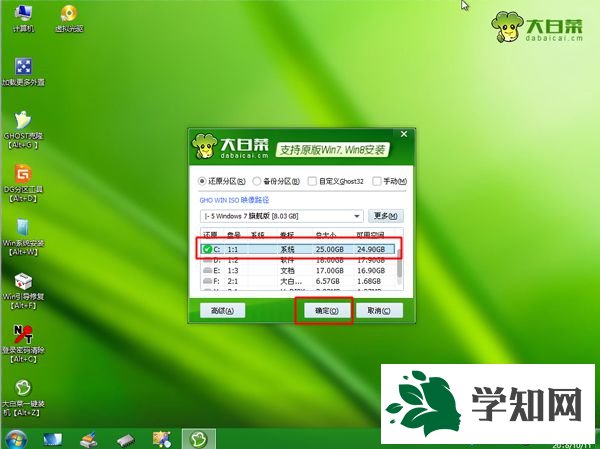This screenshot has height=449, width=600.
Task: Open the Windows Start orb
Action: [15, 439]
